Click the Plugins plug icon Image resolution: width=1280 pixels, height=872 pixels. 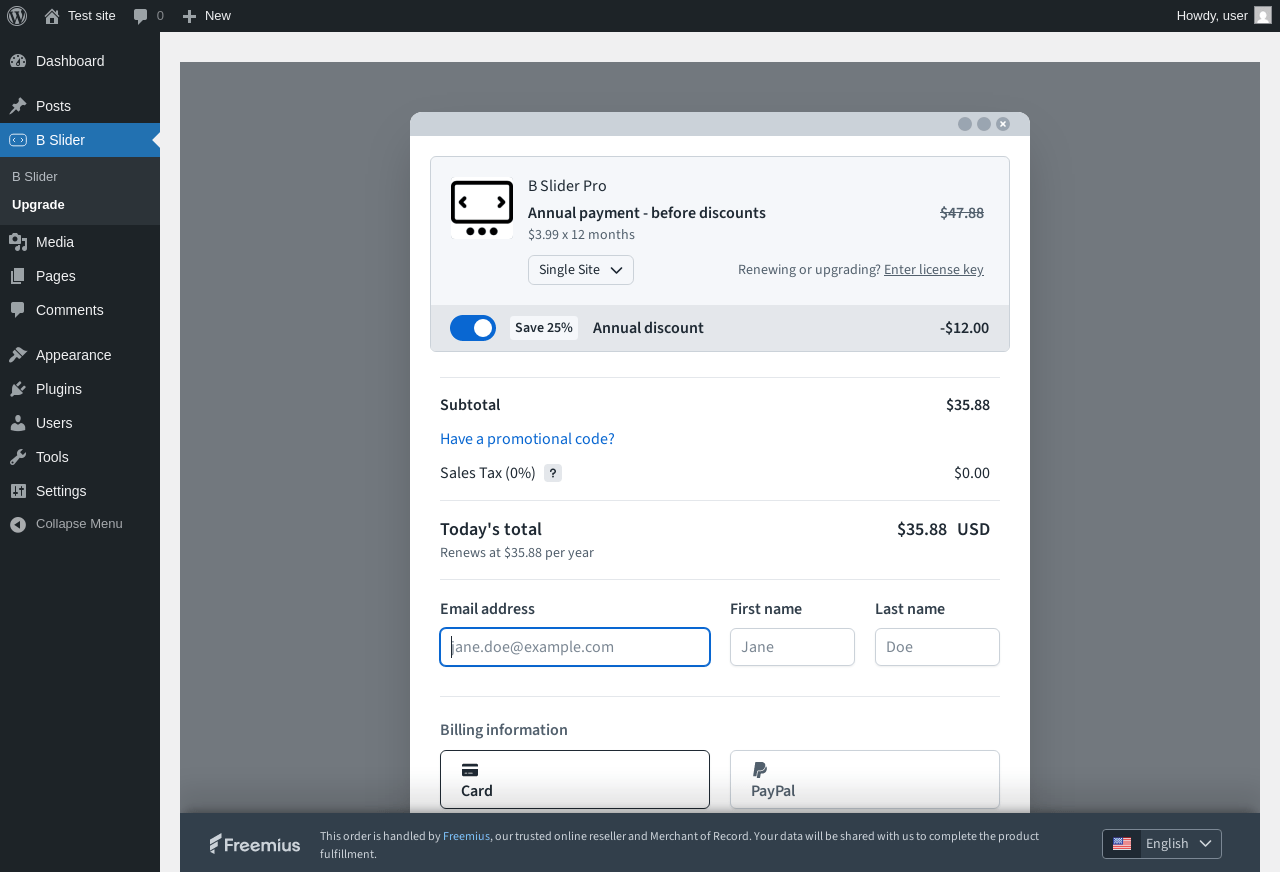point(18,389)
